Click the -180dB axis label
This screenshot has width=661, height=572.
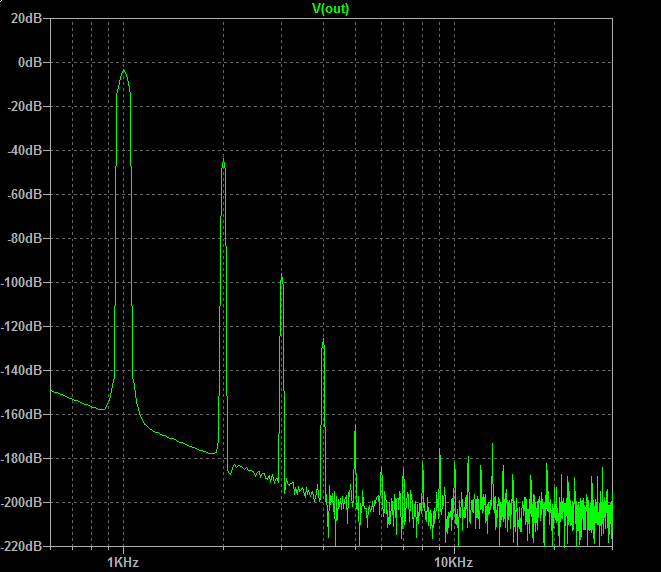pyautogui.click(x=22, y=459)
